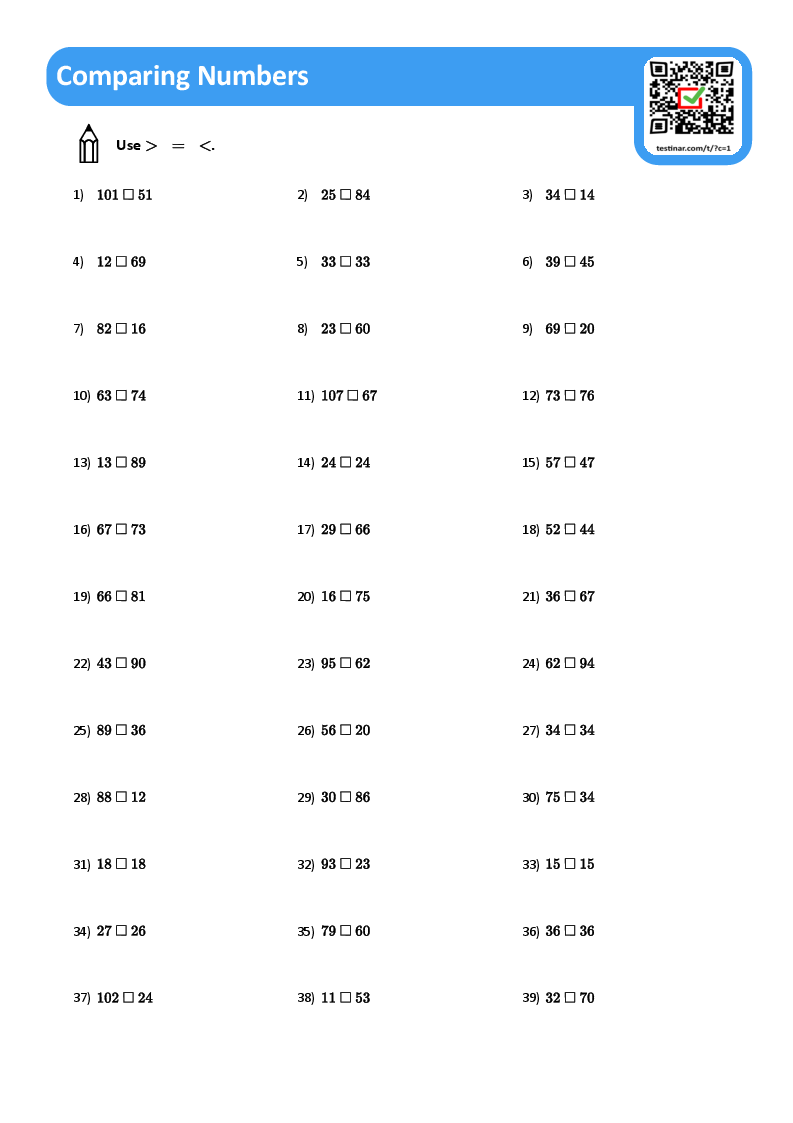
Task: Click the answer box in problem 5
Action: click(x=345, y=262)
